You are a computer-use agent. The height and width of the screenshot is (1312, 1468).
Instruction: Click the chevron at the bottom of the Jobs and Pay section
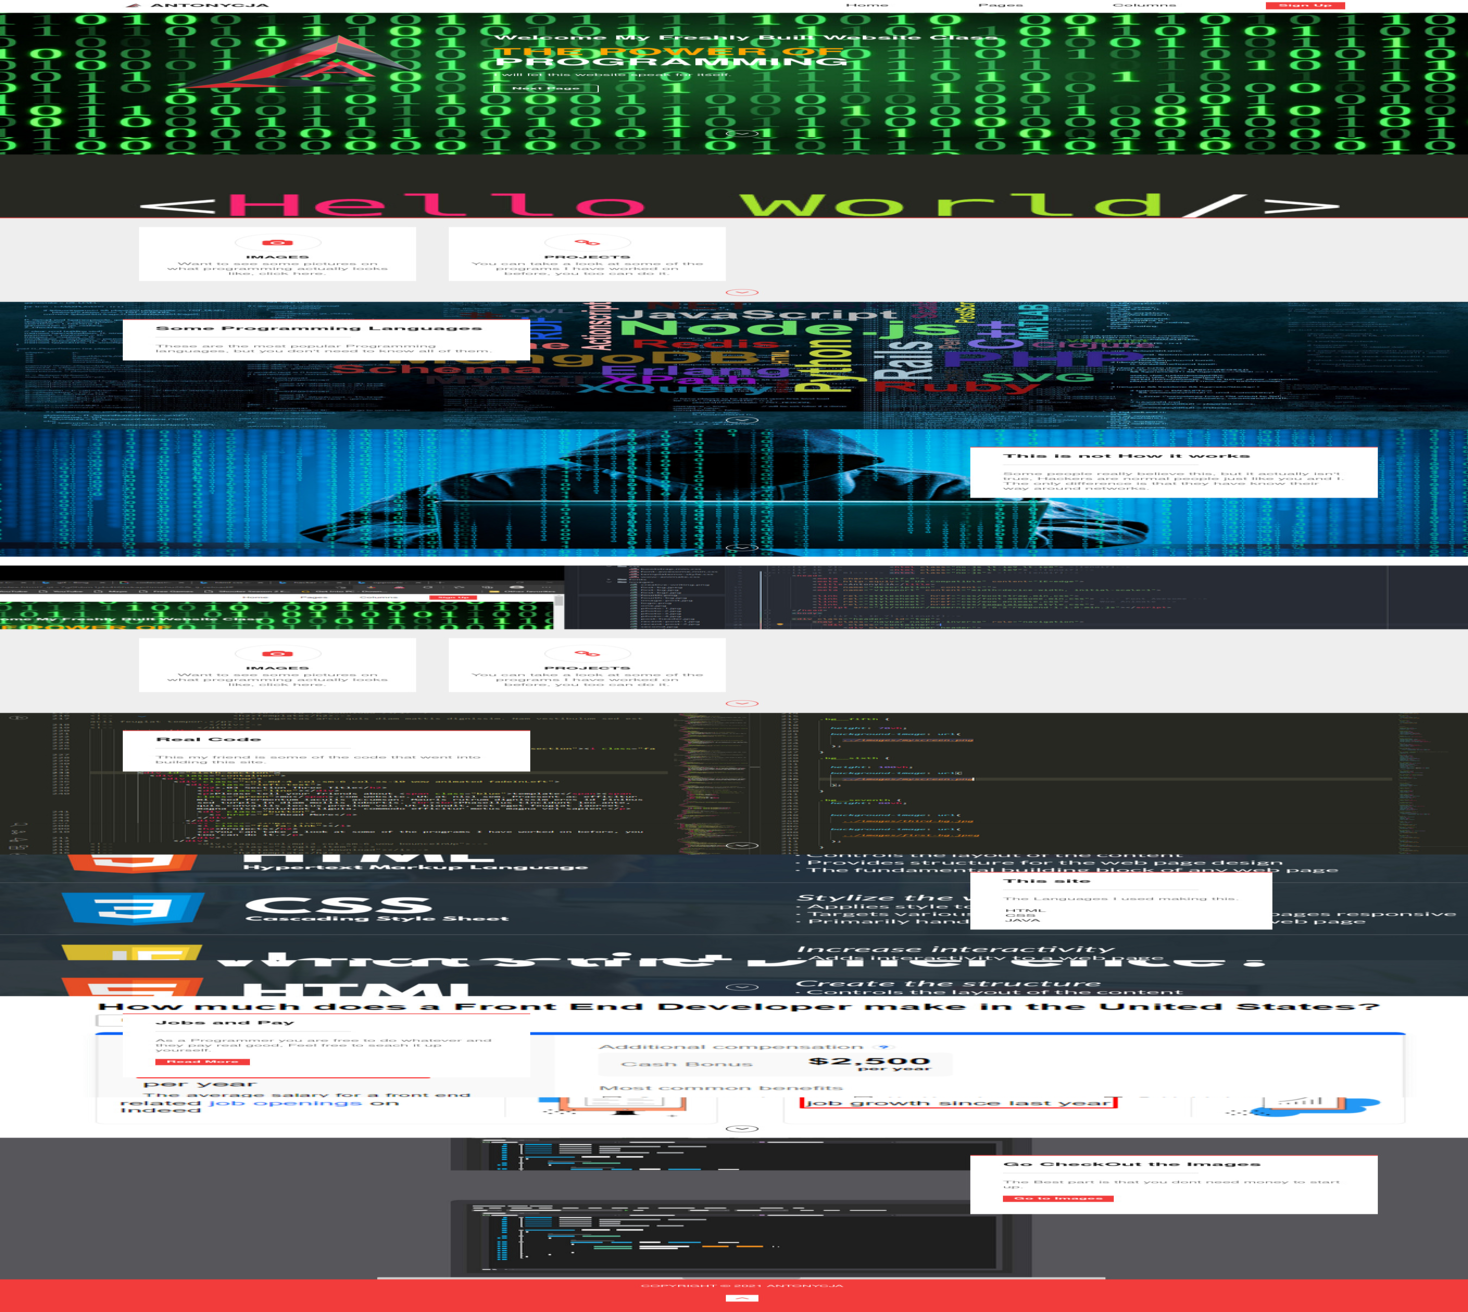[741, 1129]
